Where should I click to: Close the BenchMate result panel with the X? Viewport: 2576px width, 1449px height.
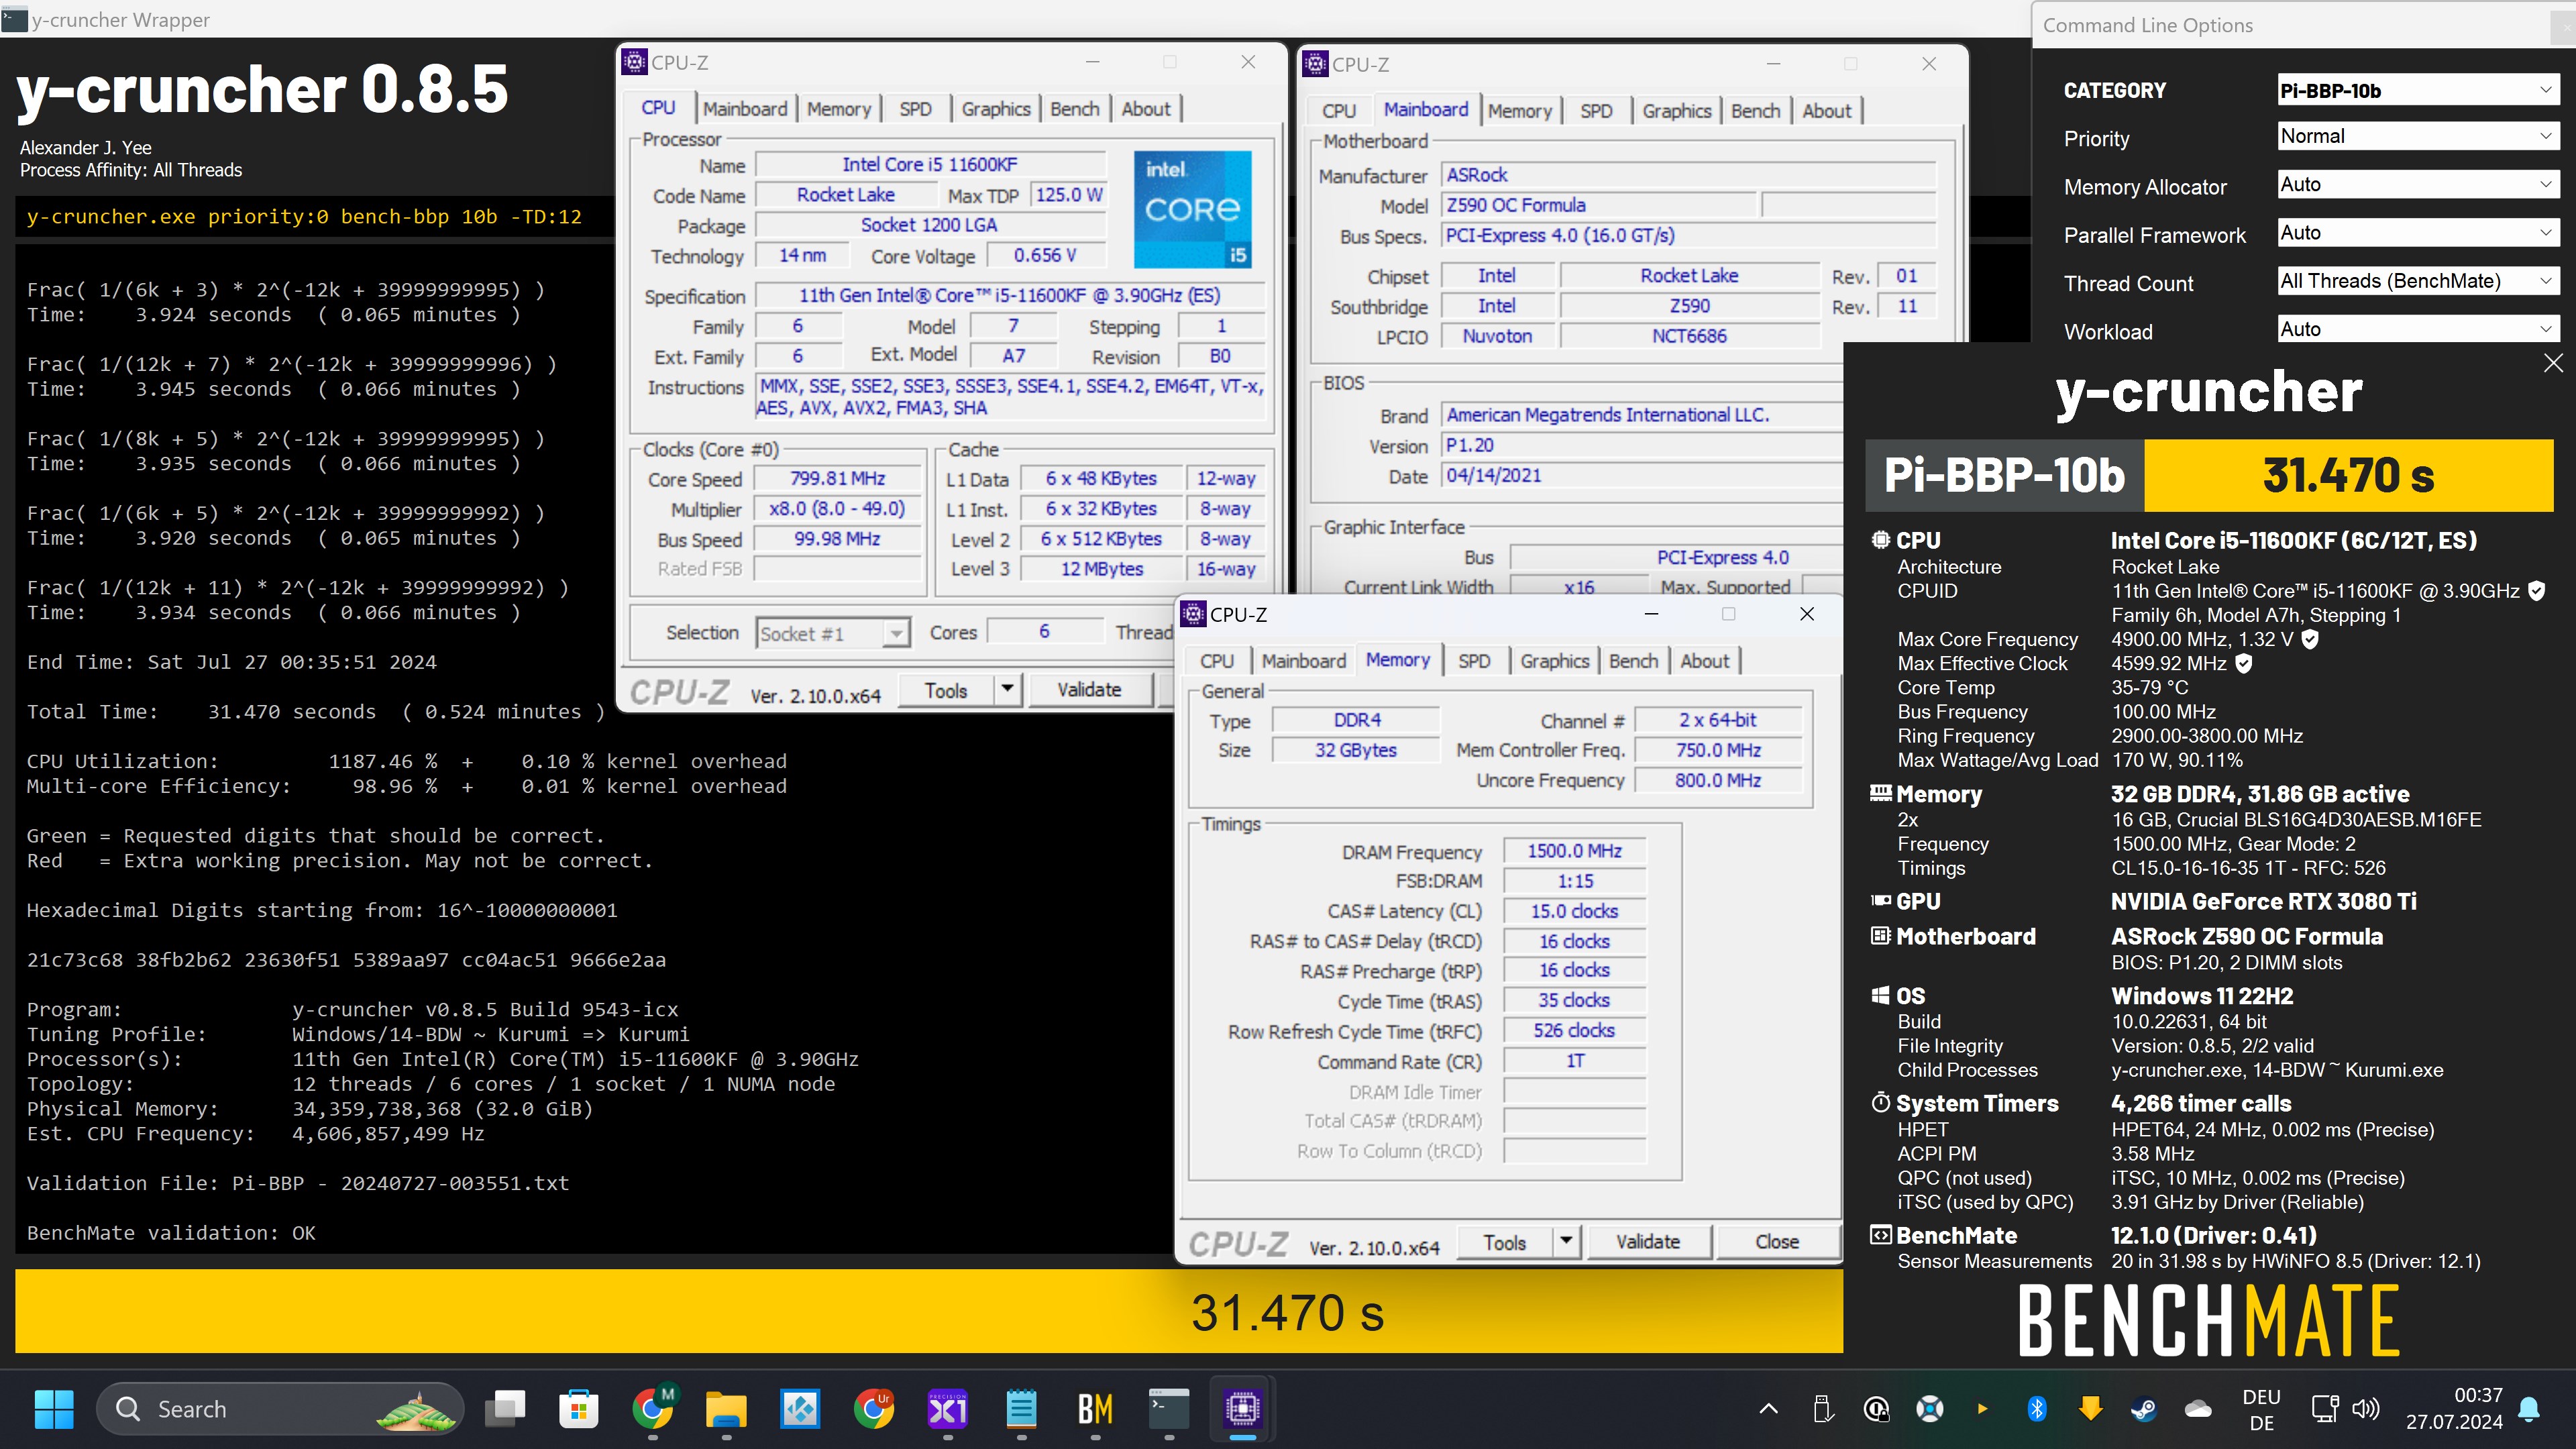click(2552, 363)
